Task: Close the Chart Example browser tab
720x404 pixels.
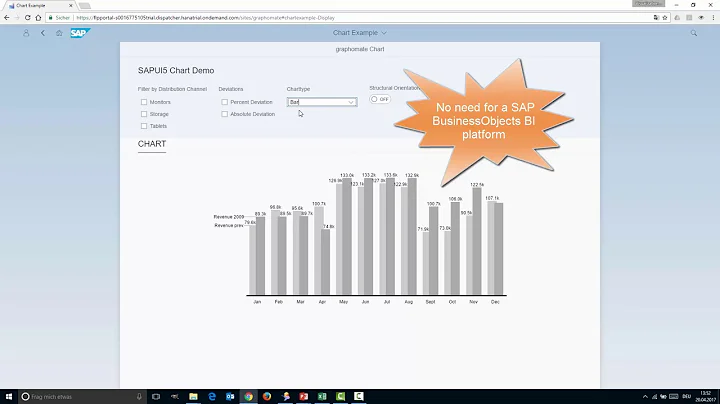Action: click(71, 6)
